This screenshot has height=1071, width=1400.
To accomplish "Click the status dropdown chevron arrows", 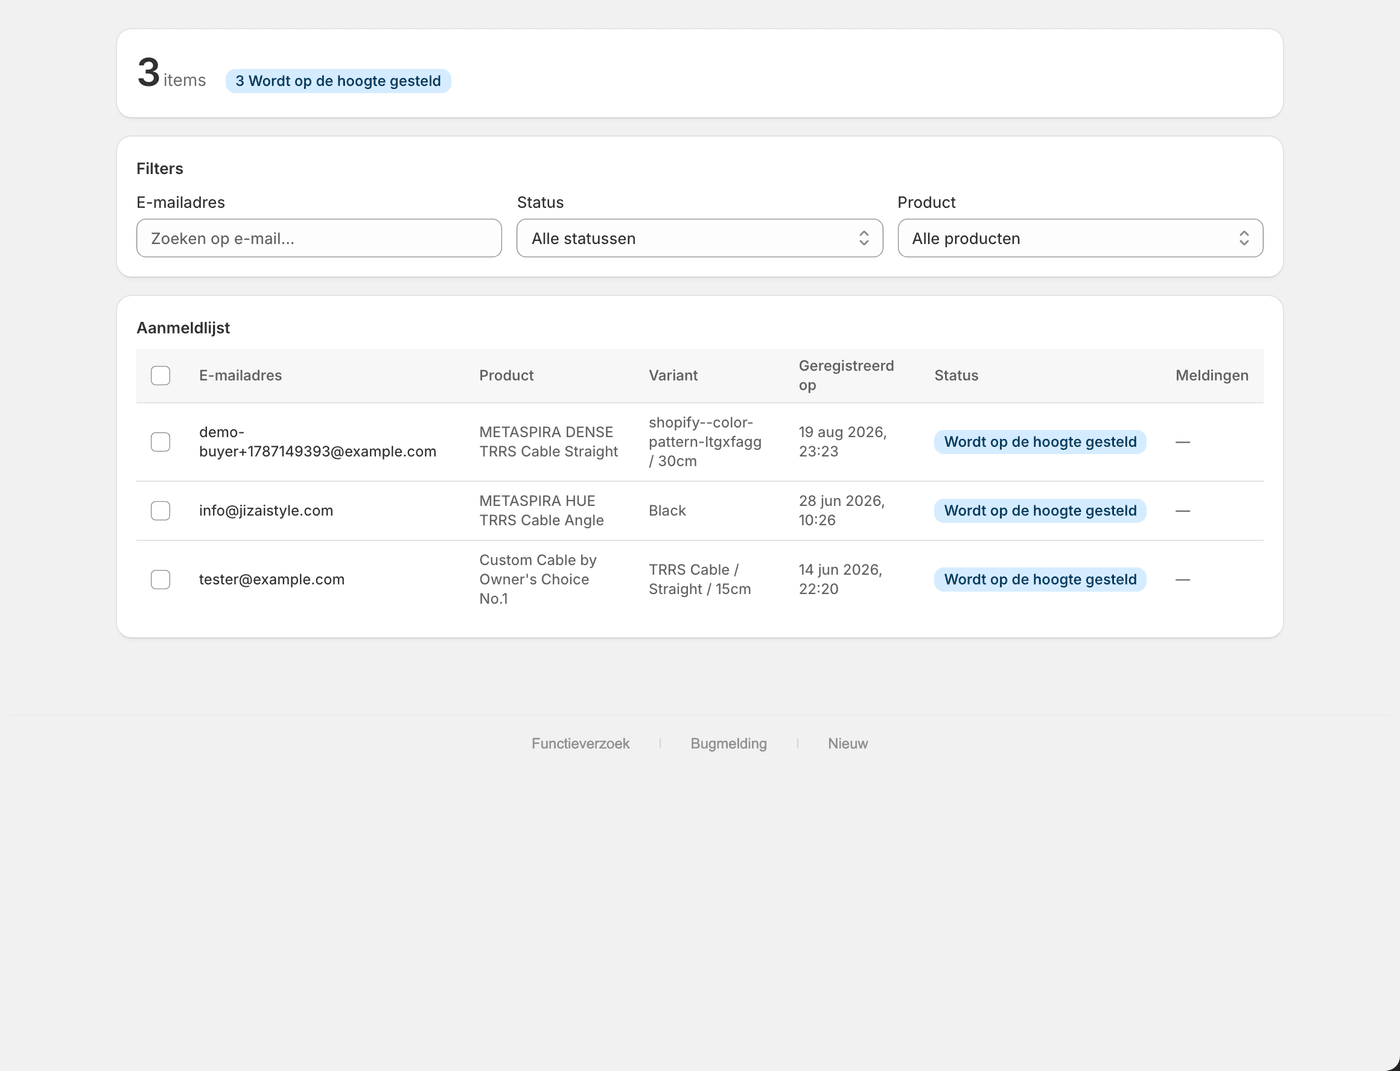I will (864, 238).
